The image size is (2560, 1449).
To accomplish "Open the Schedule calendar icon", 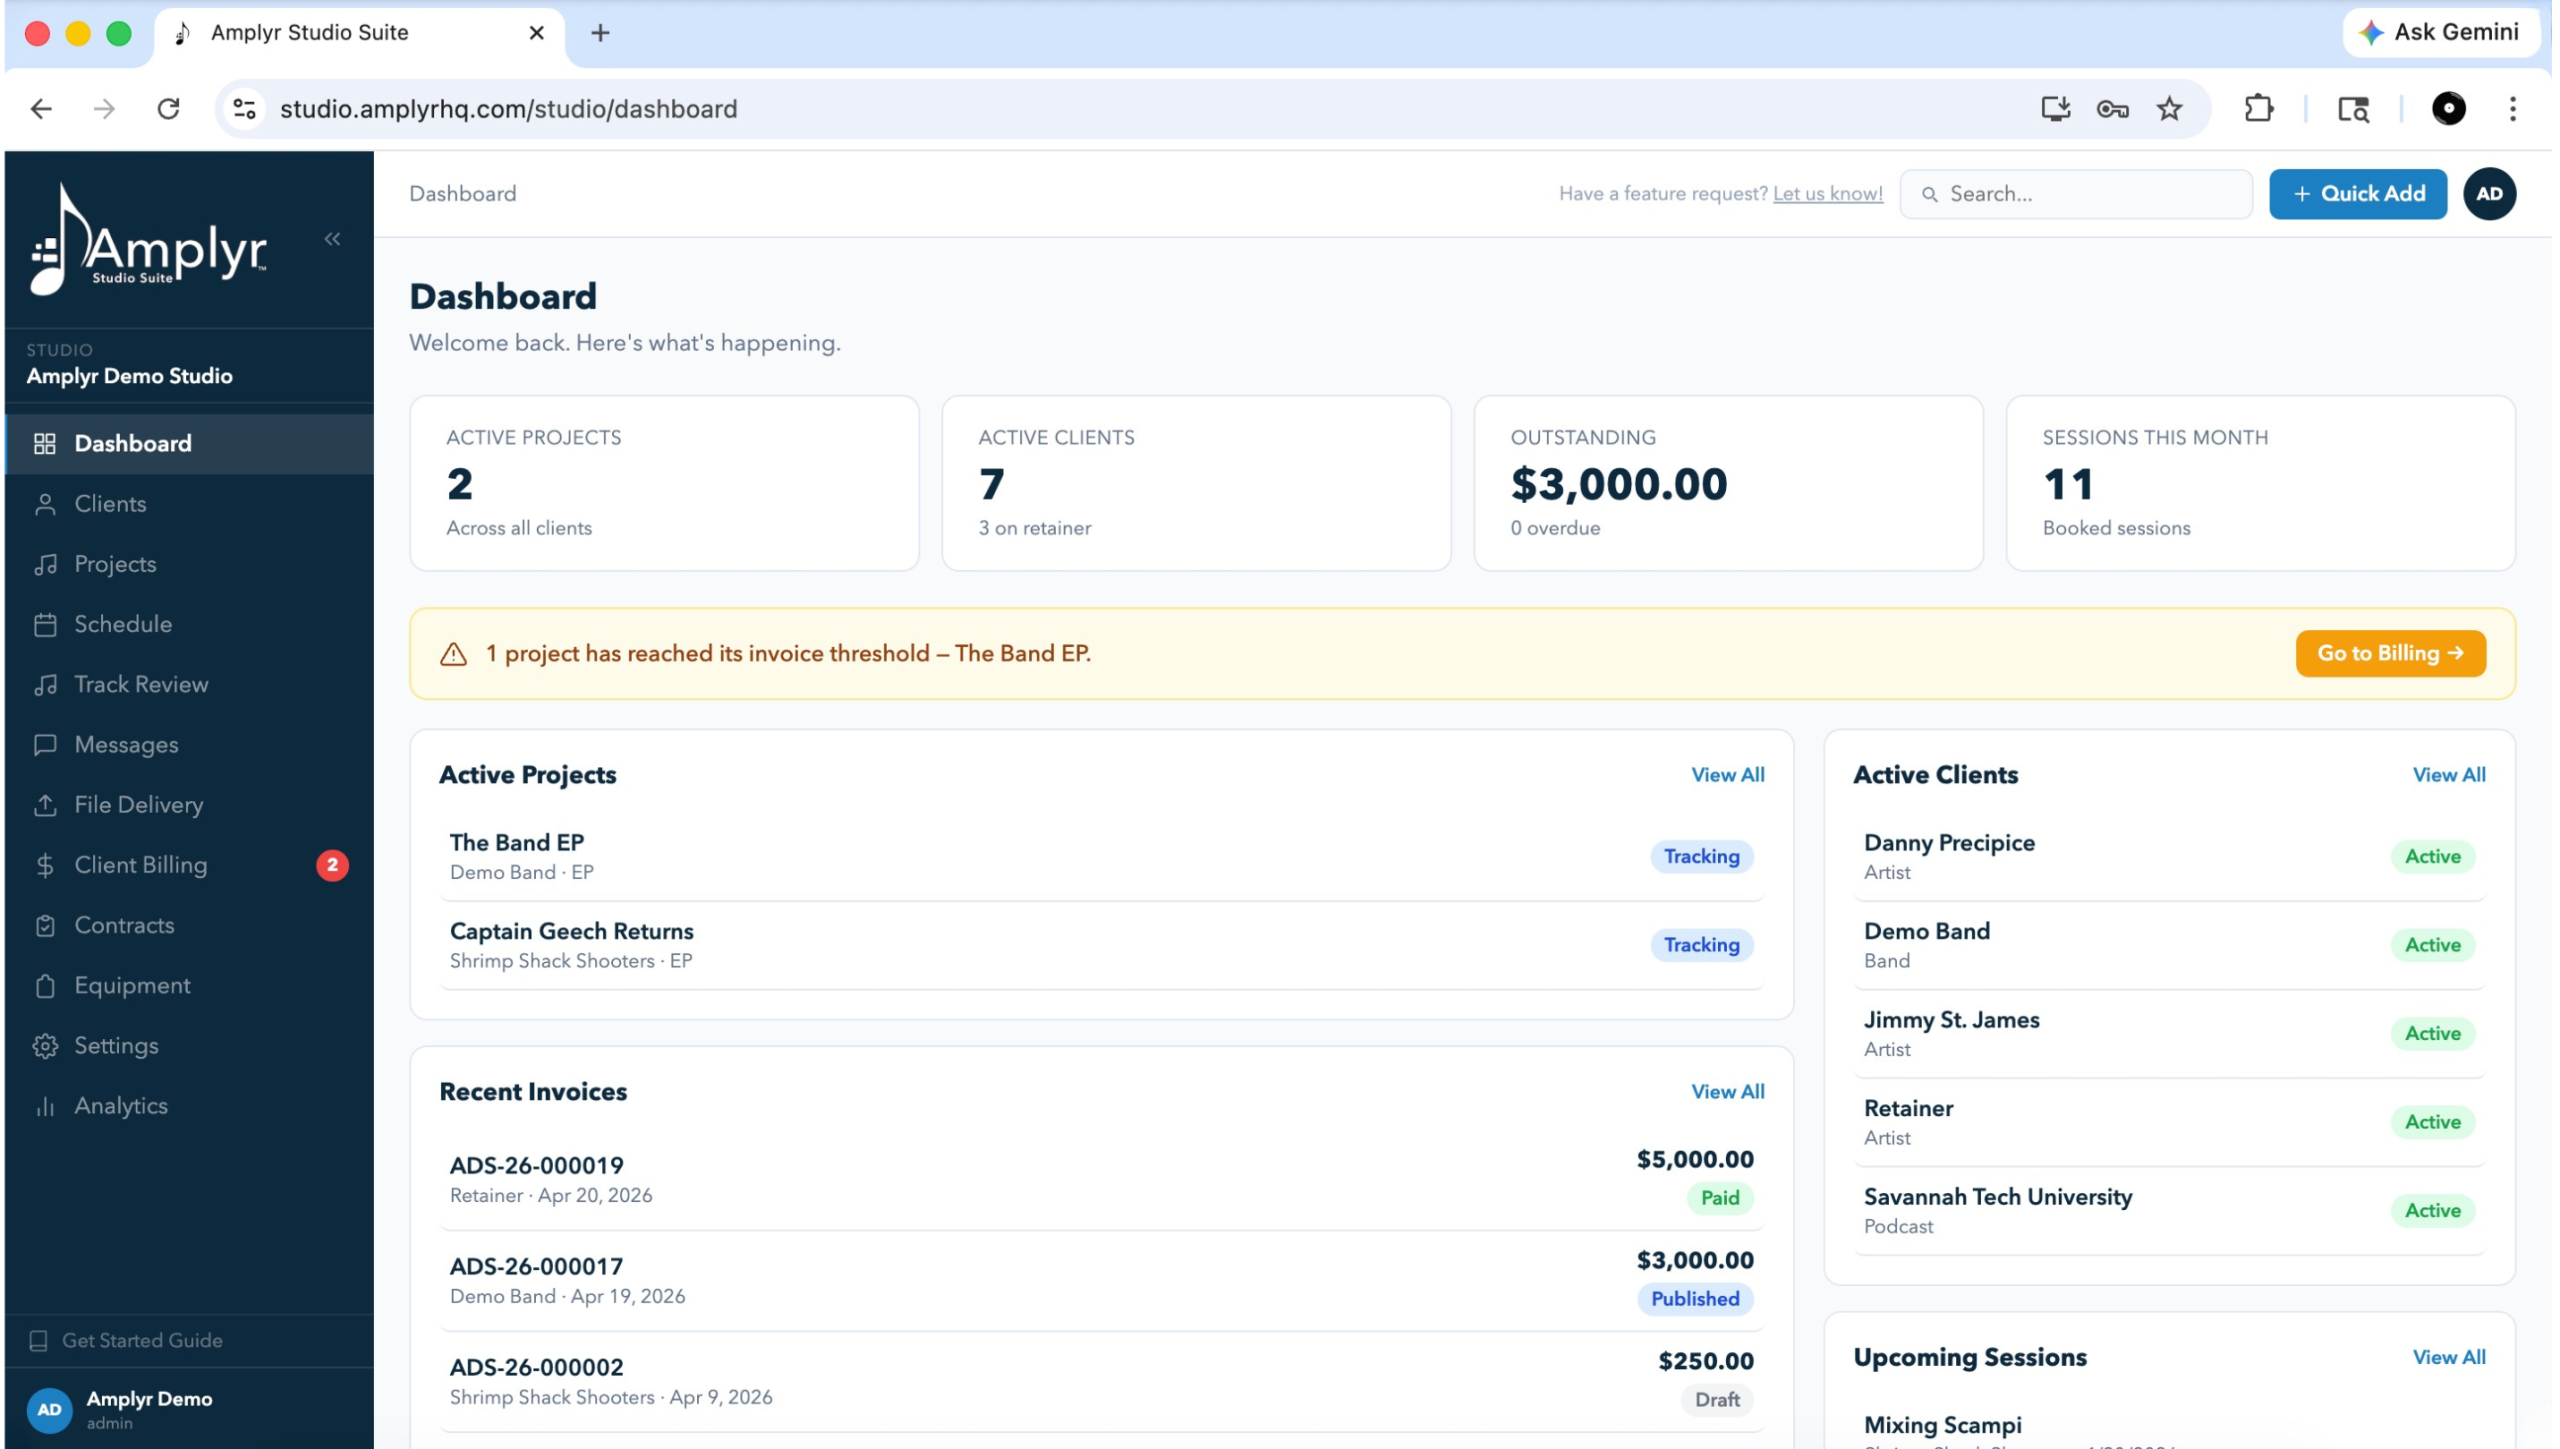I will click(x=45, y=623).
